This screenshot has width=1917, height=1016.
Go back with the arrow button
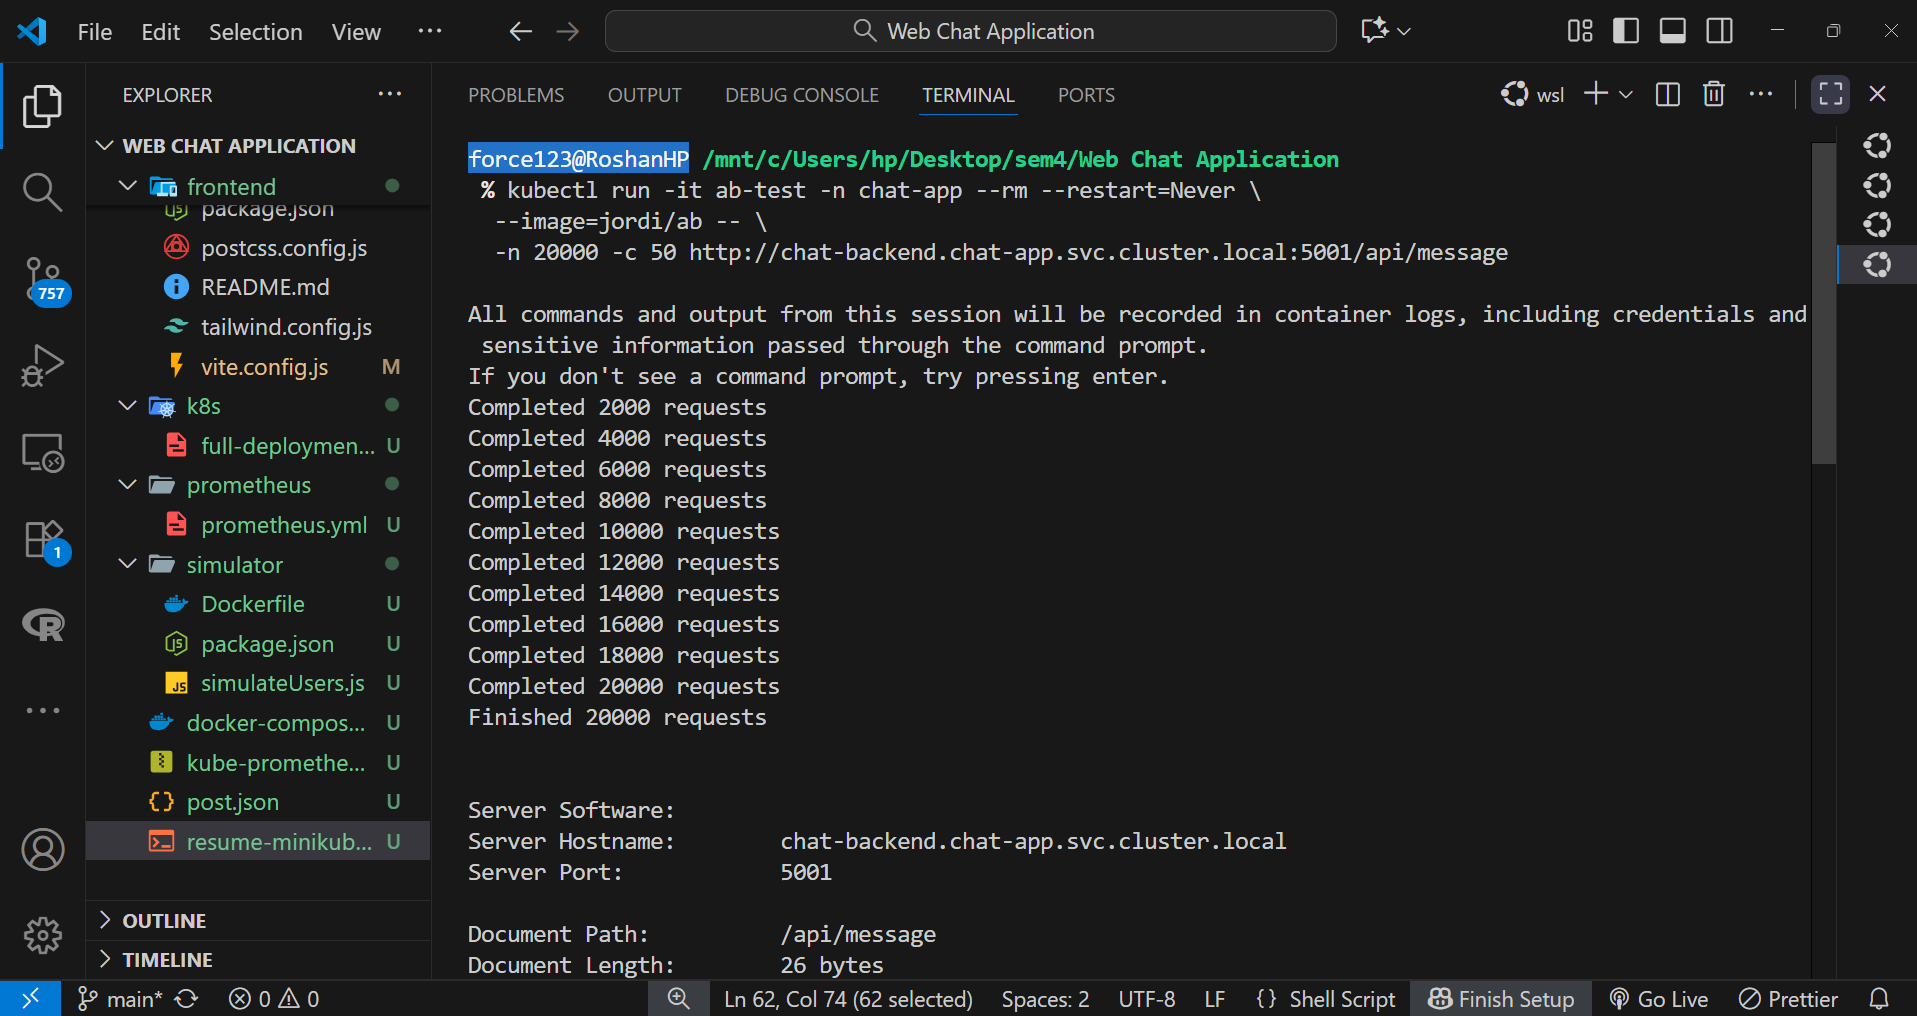click(520, 32)
